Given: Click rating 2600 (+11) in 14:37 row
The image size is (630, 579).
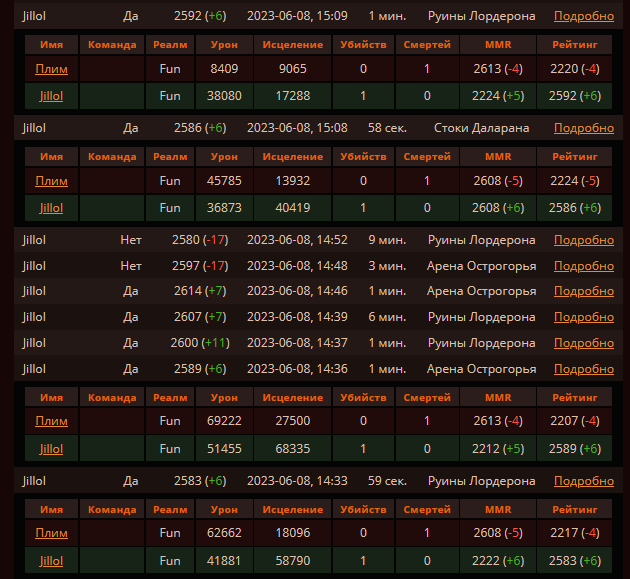Looking at the screenshot, I should tap(200, 343).
